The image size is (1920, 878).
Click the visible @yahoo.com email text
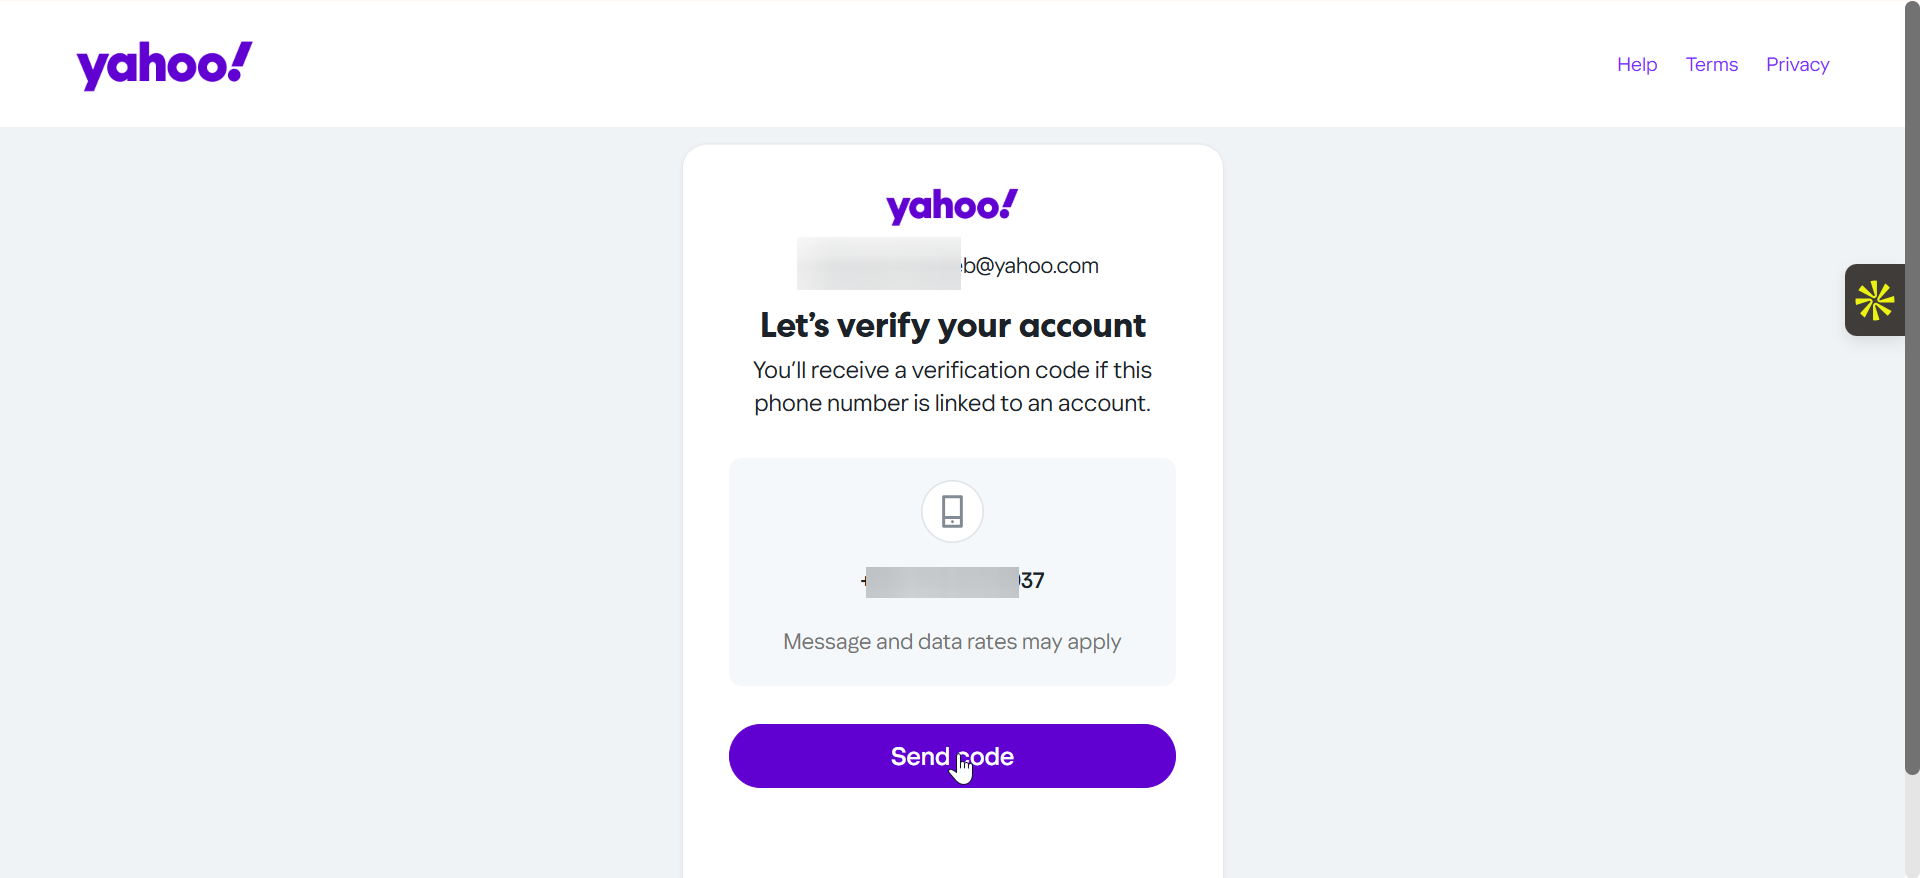(1030, 266)
